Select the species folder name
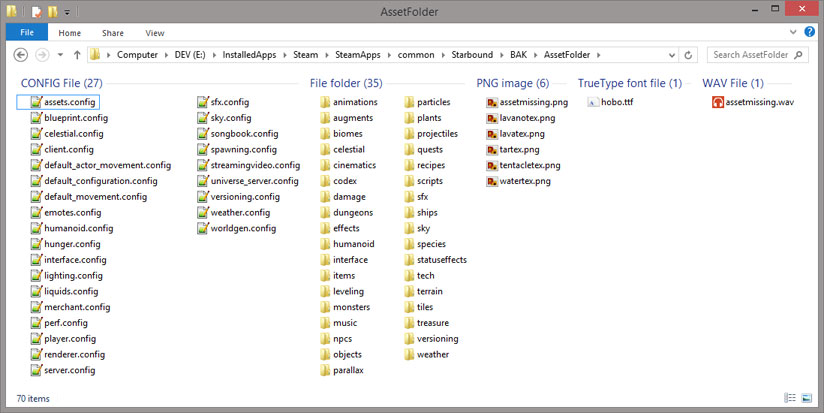 pos(431,244)
